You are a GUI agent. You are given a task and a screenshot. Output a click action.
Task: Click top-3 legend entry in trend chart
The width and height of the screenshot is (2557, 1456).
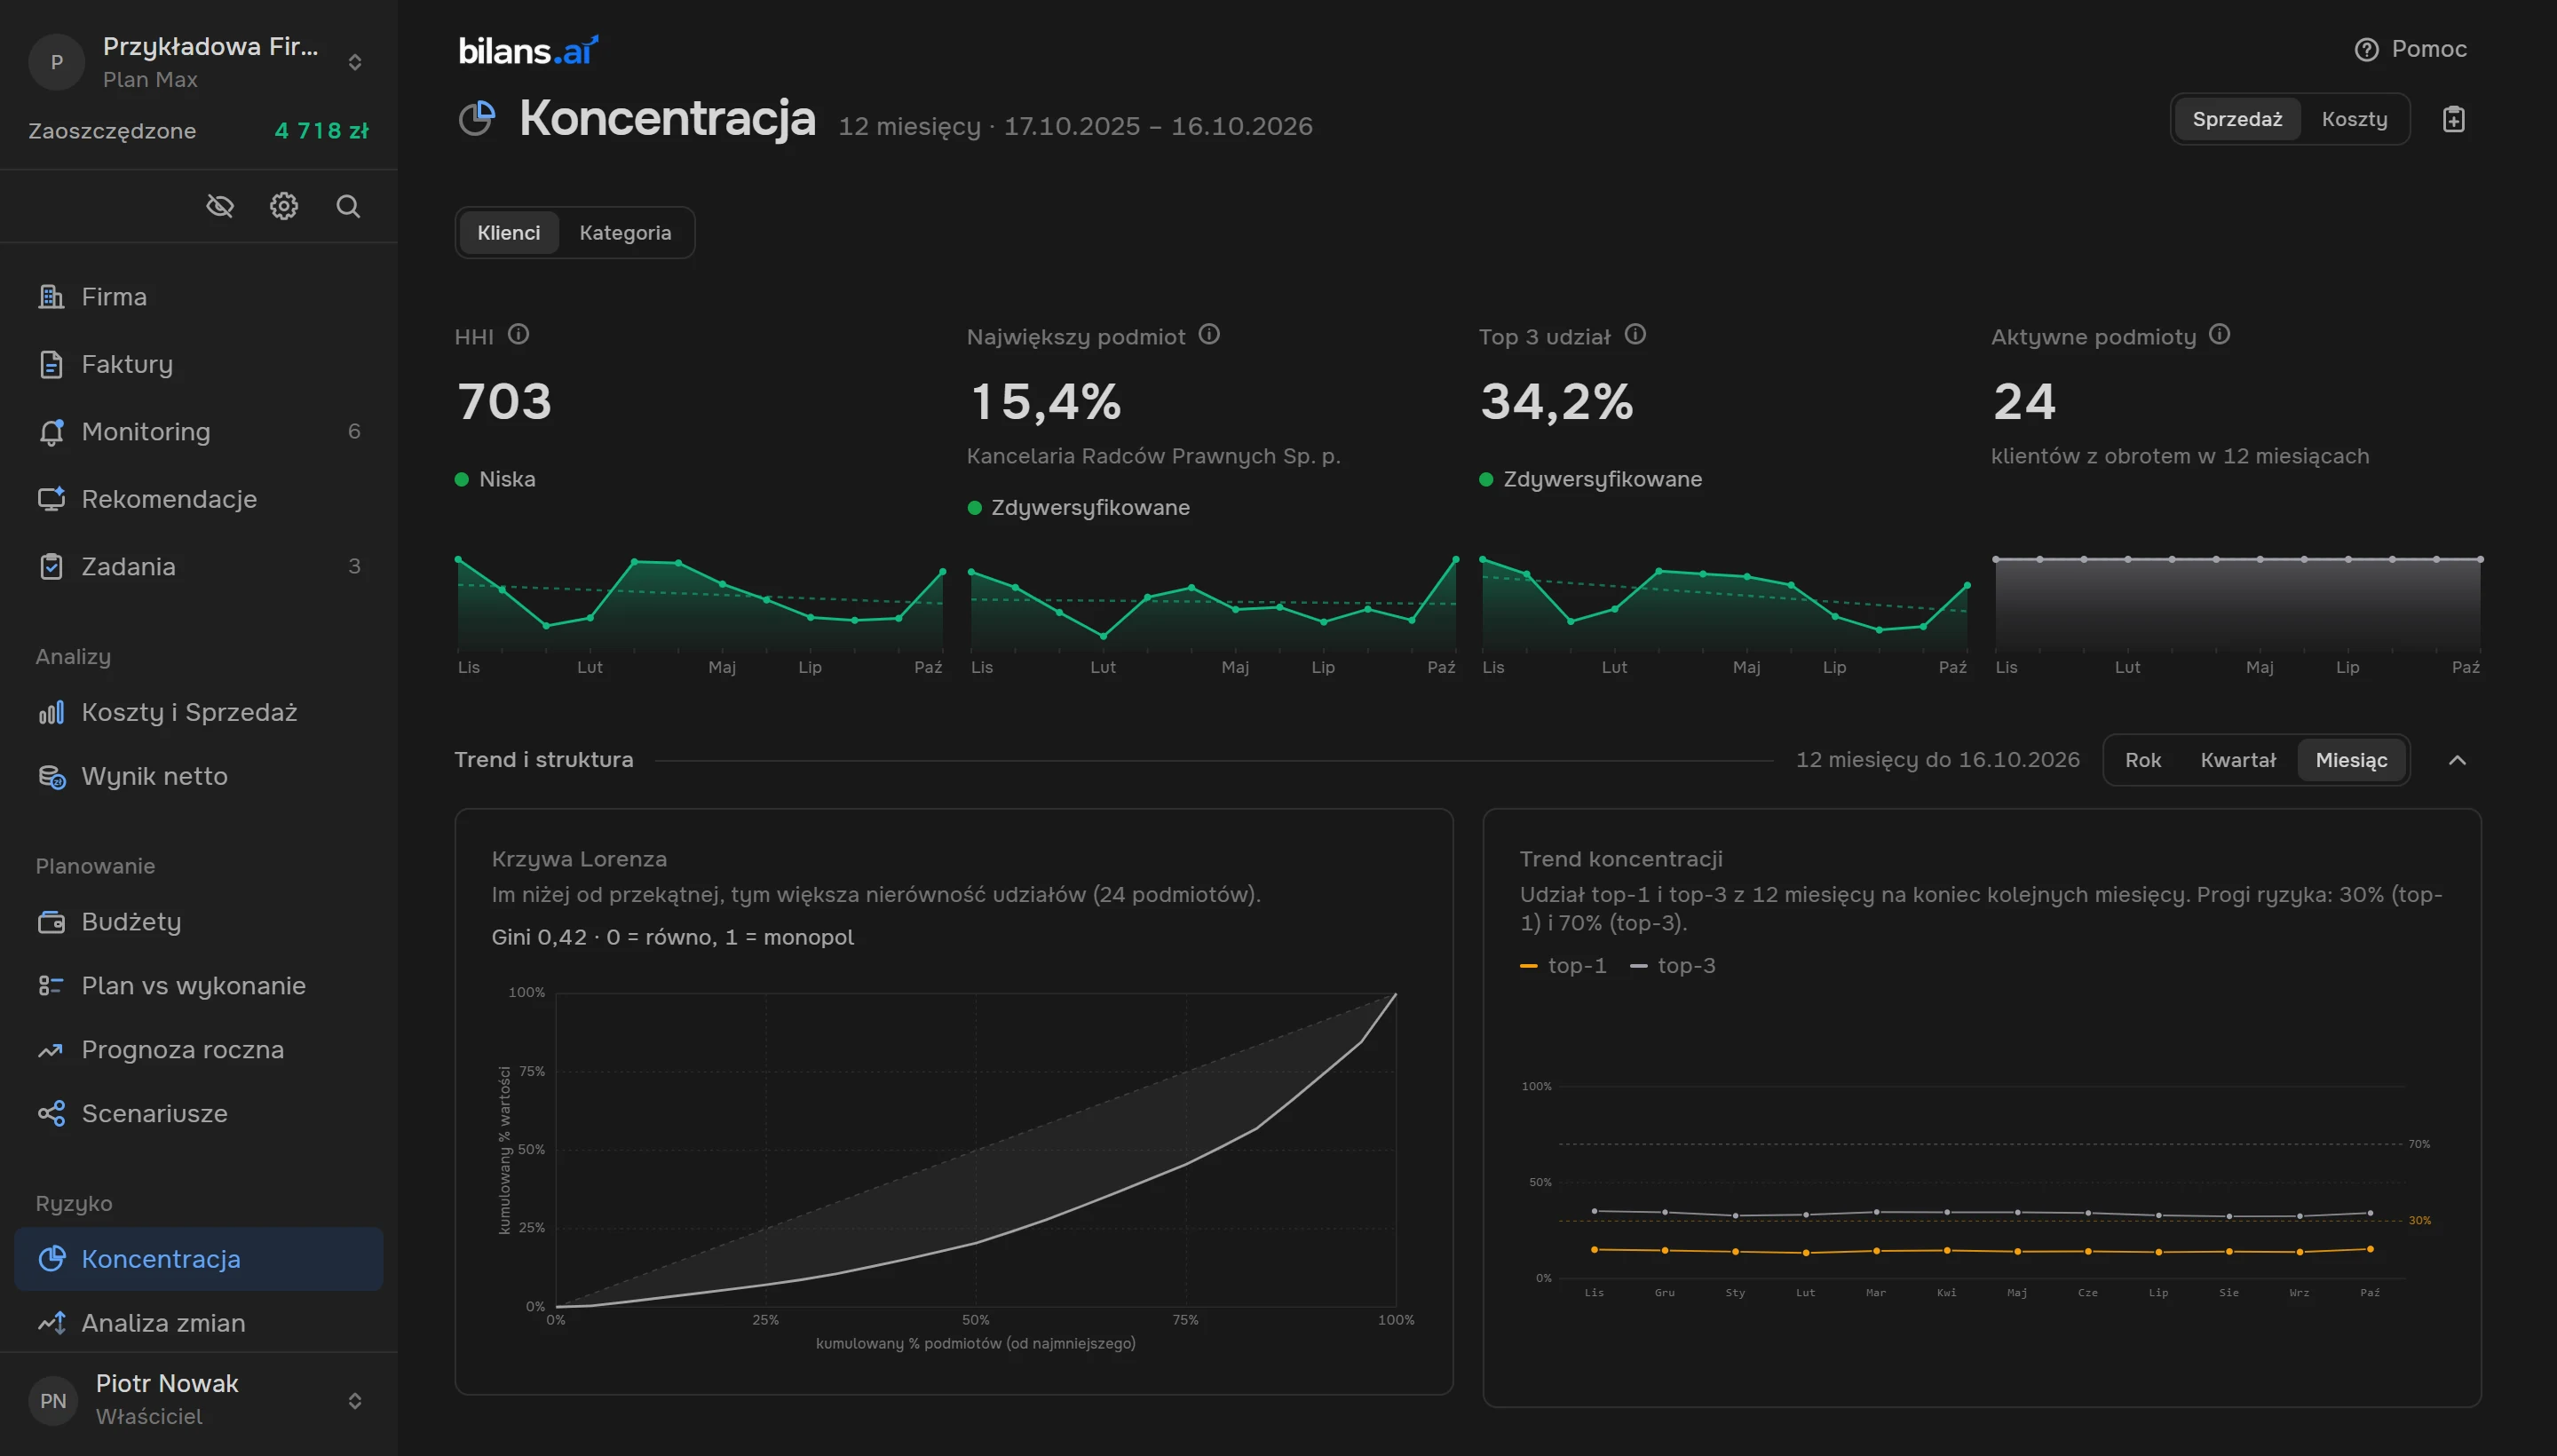(1672, 966)
